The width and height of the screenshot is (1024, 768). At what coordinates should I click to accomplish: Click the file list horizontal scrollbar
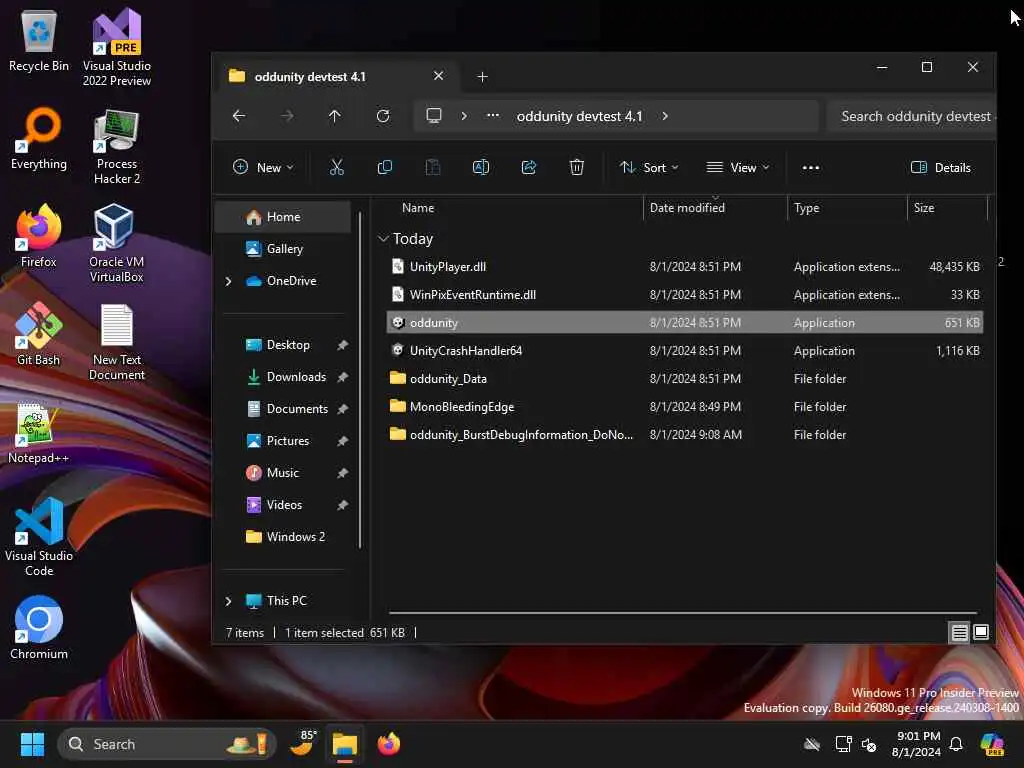click(x=682, y=613)
